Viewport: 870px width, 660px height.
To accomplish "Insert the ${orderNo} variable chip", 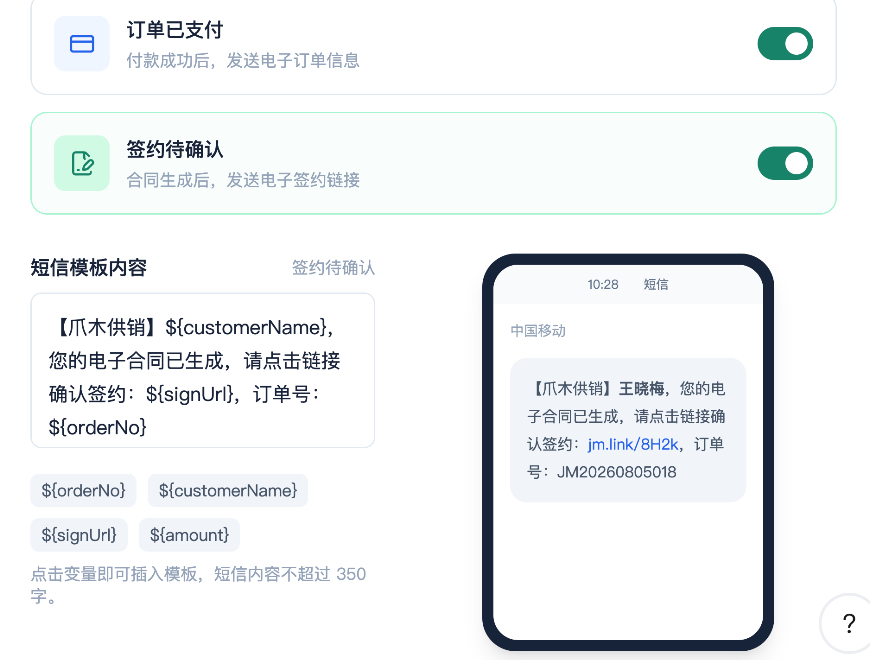I will (83, 490).
